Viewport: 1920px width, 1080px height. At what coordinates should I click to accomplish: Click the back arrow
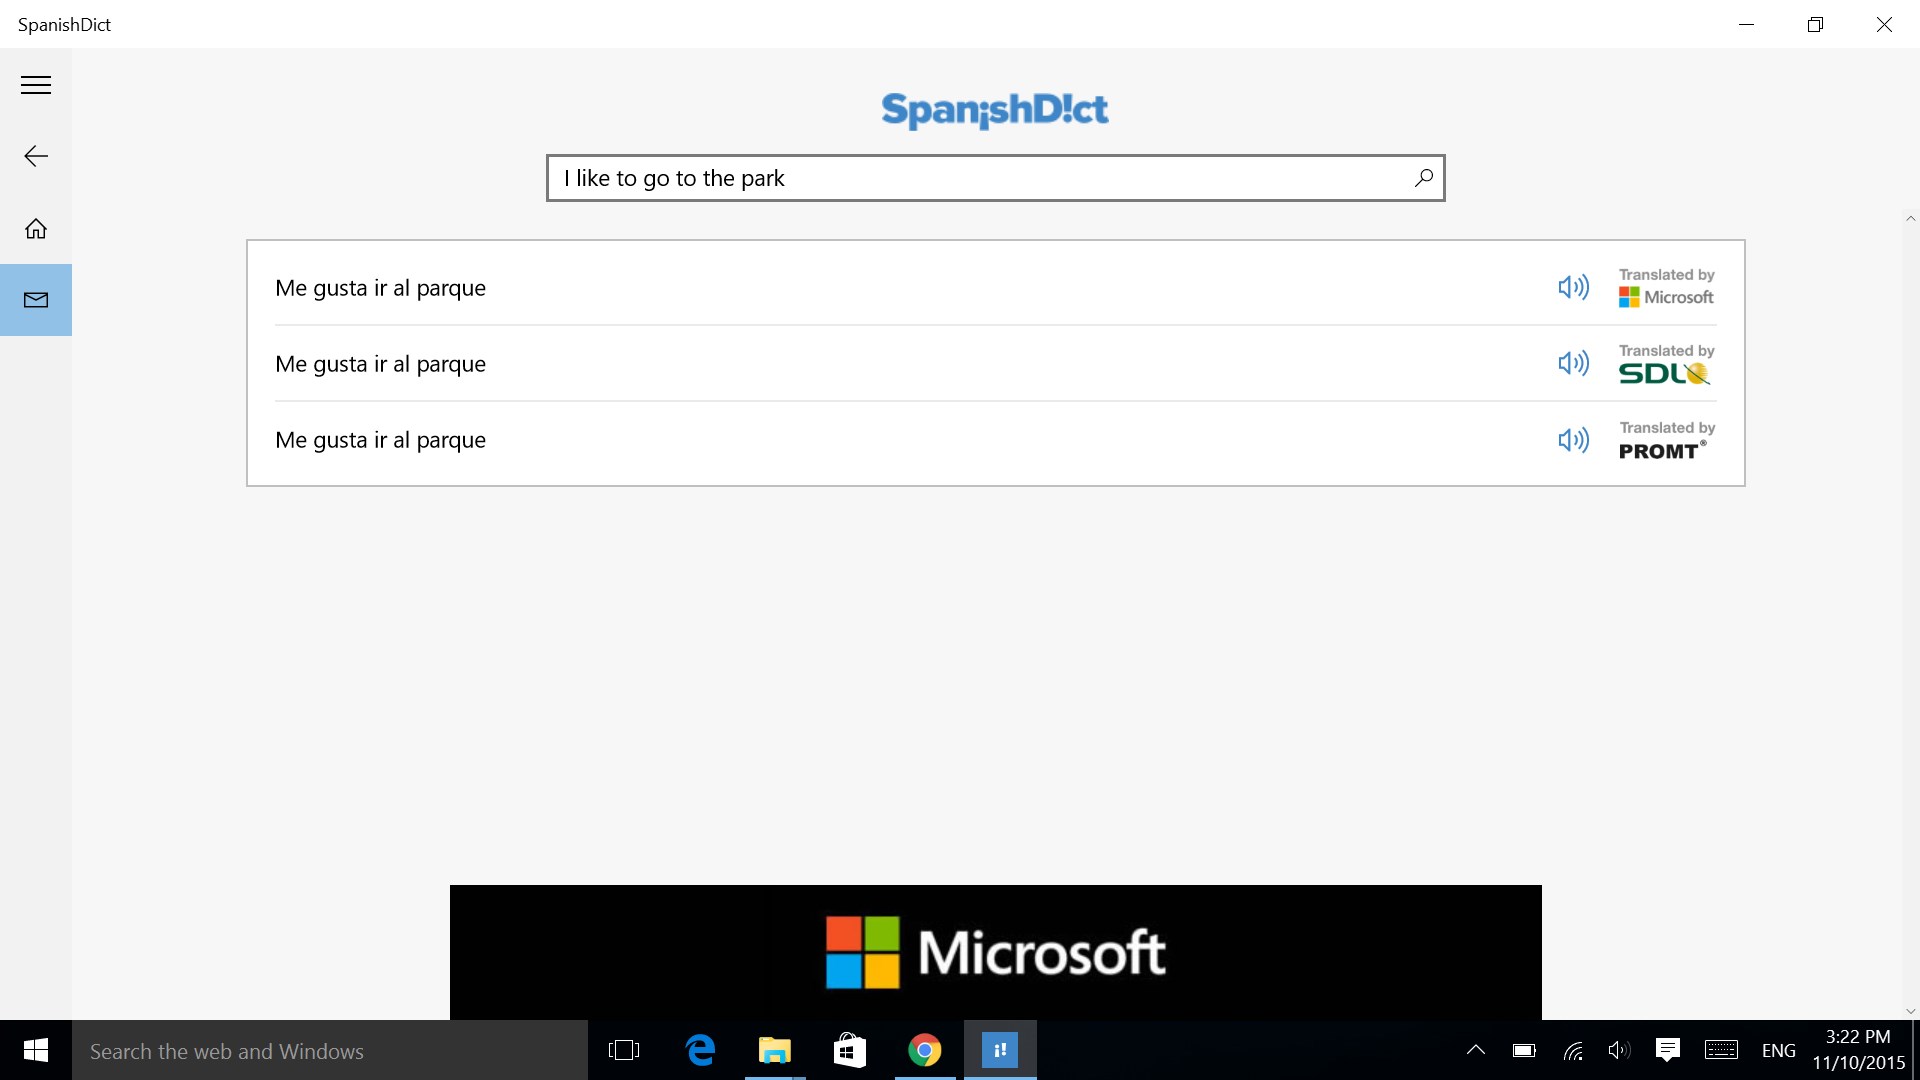(35, 155)
